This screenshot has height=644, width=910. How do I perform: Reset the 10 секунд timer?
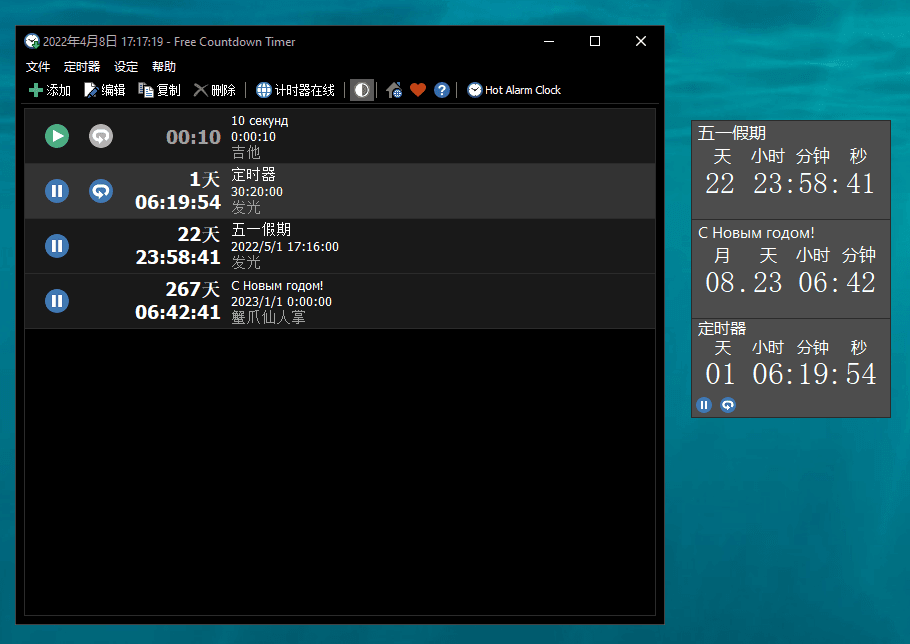[101, 136]
